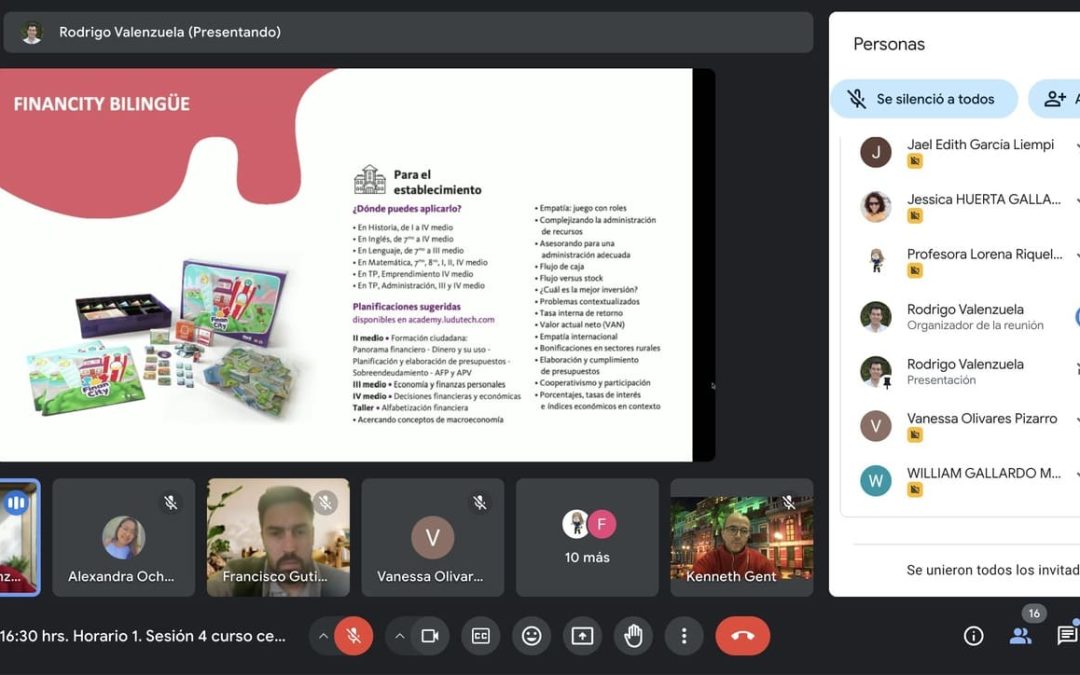The width and height of the screenshot is (1080, 675).
Task: Click the yellow status badge under WILLIAM GALLARDO
Action: click(915, 490)
